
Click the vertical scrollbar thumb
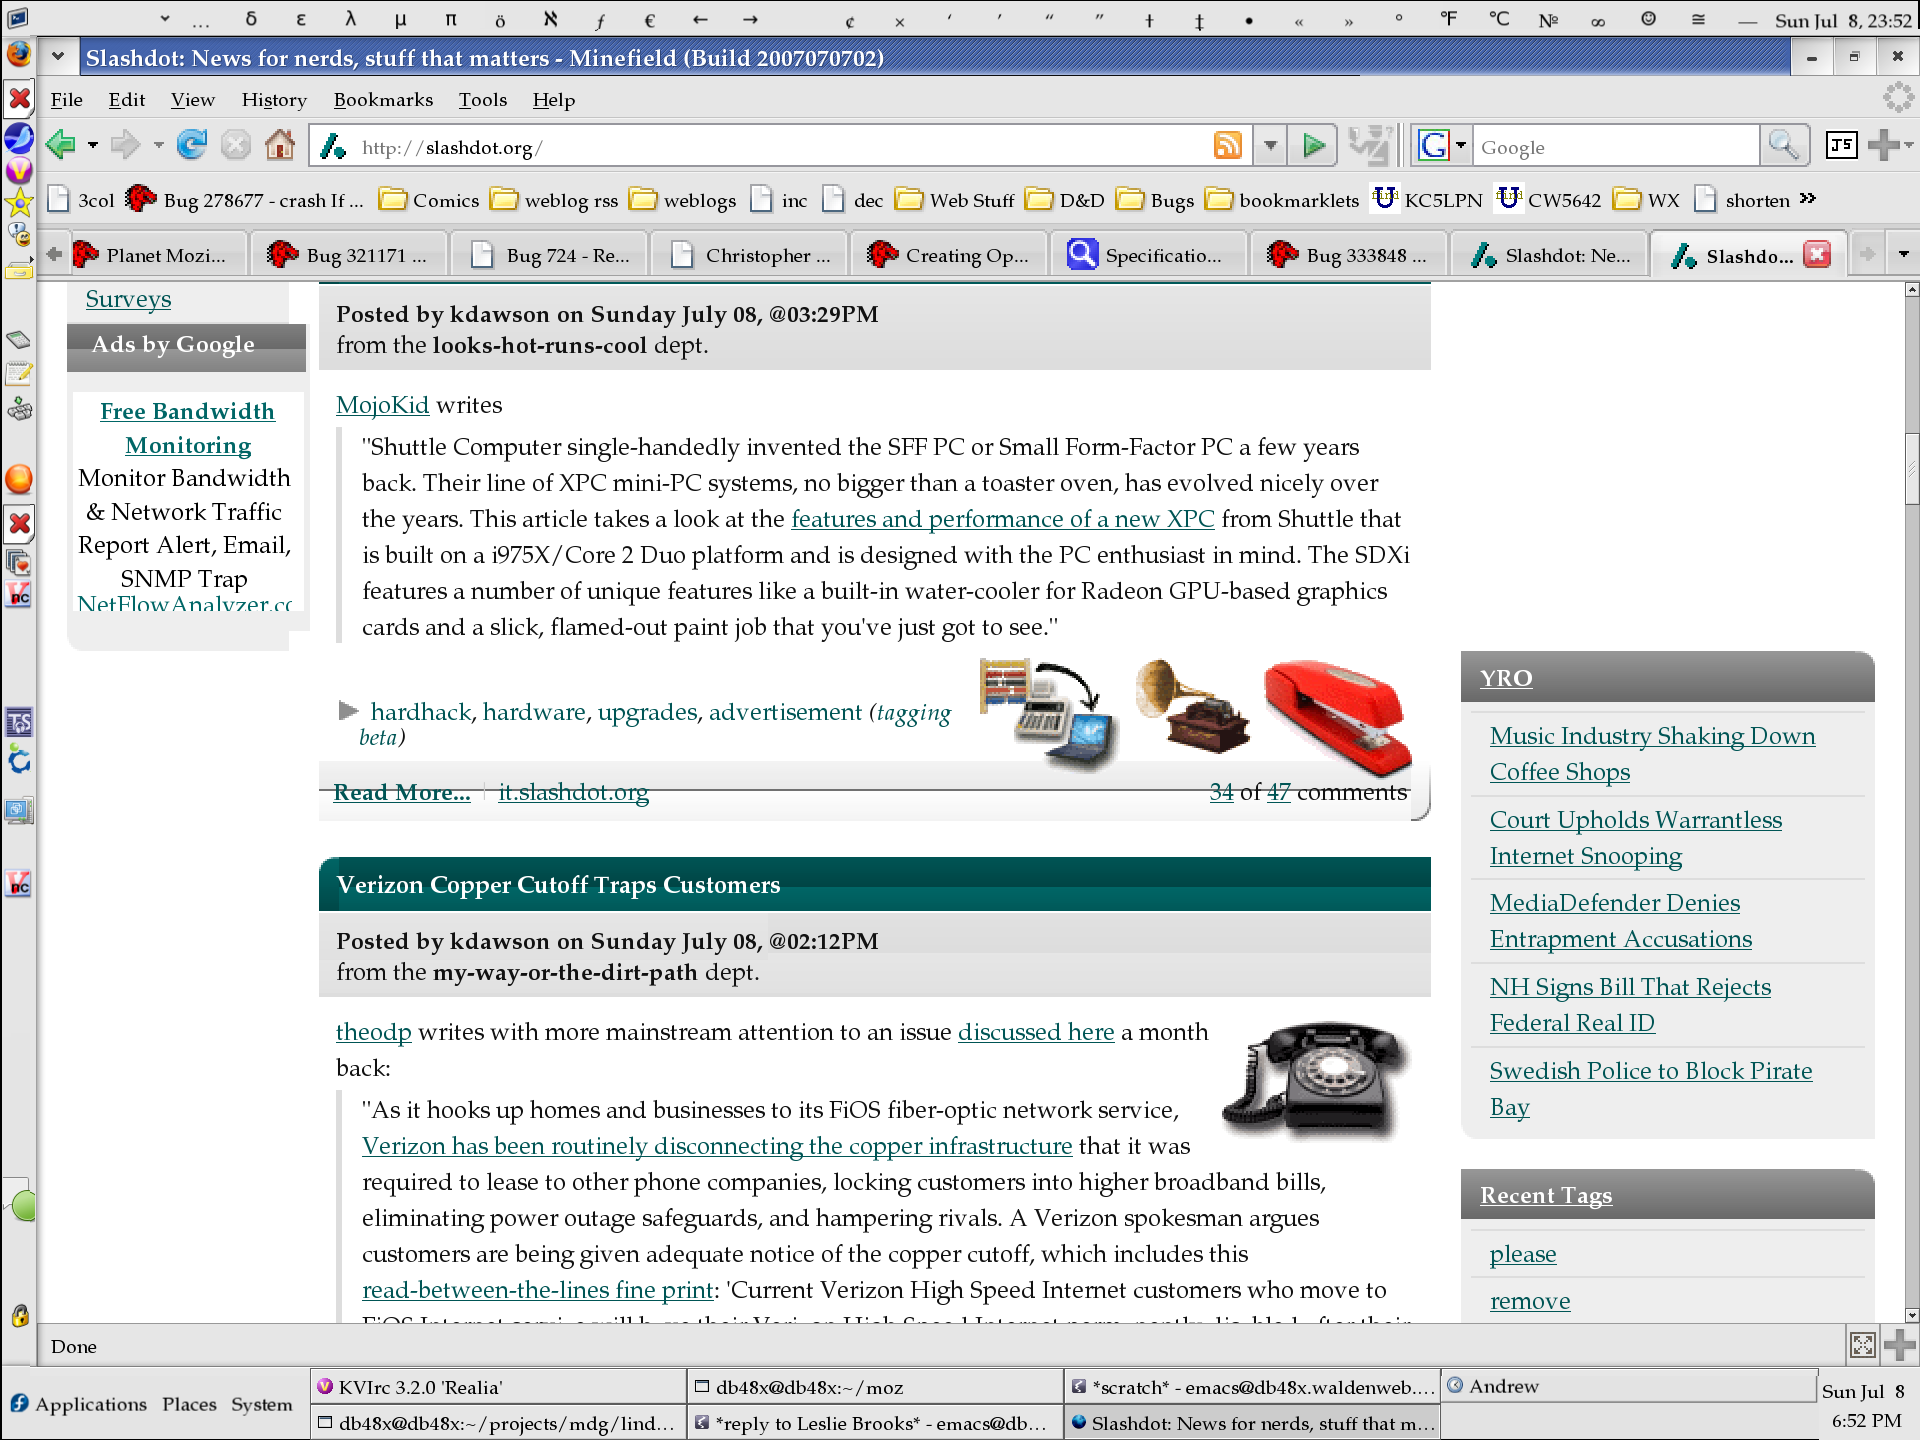click(1911, 468)
